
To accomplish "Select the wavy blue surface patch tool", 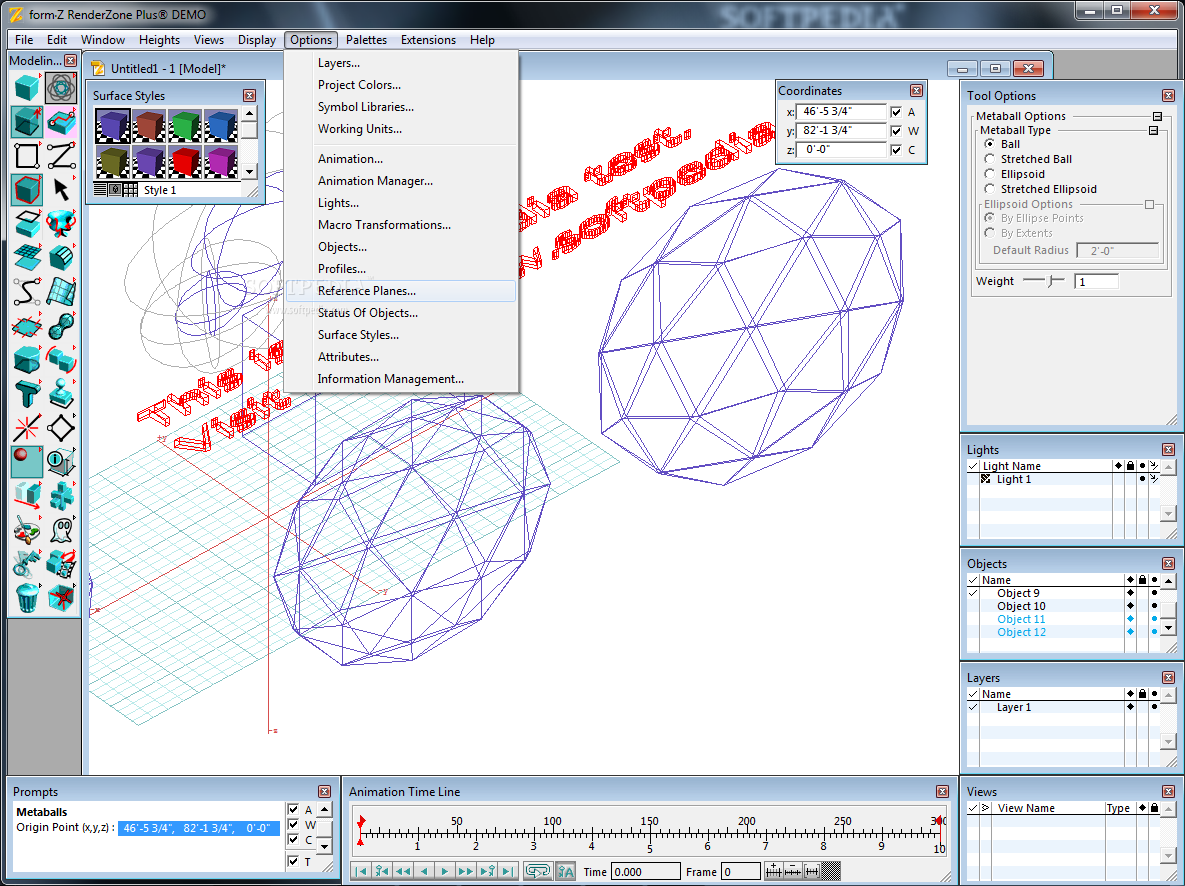I will [61, 291].
